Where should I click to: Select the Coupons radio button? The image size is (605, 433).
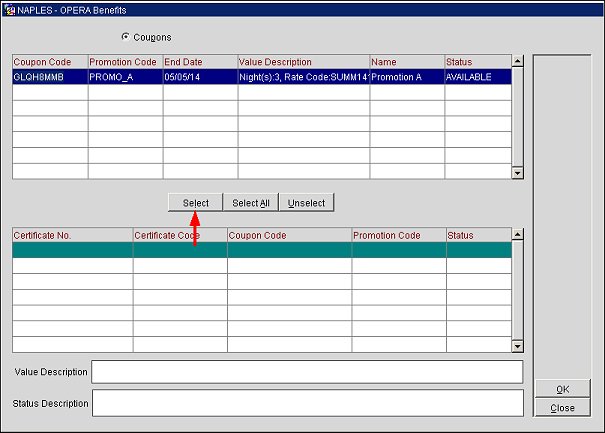click(x=125, y=37)
